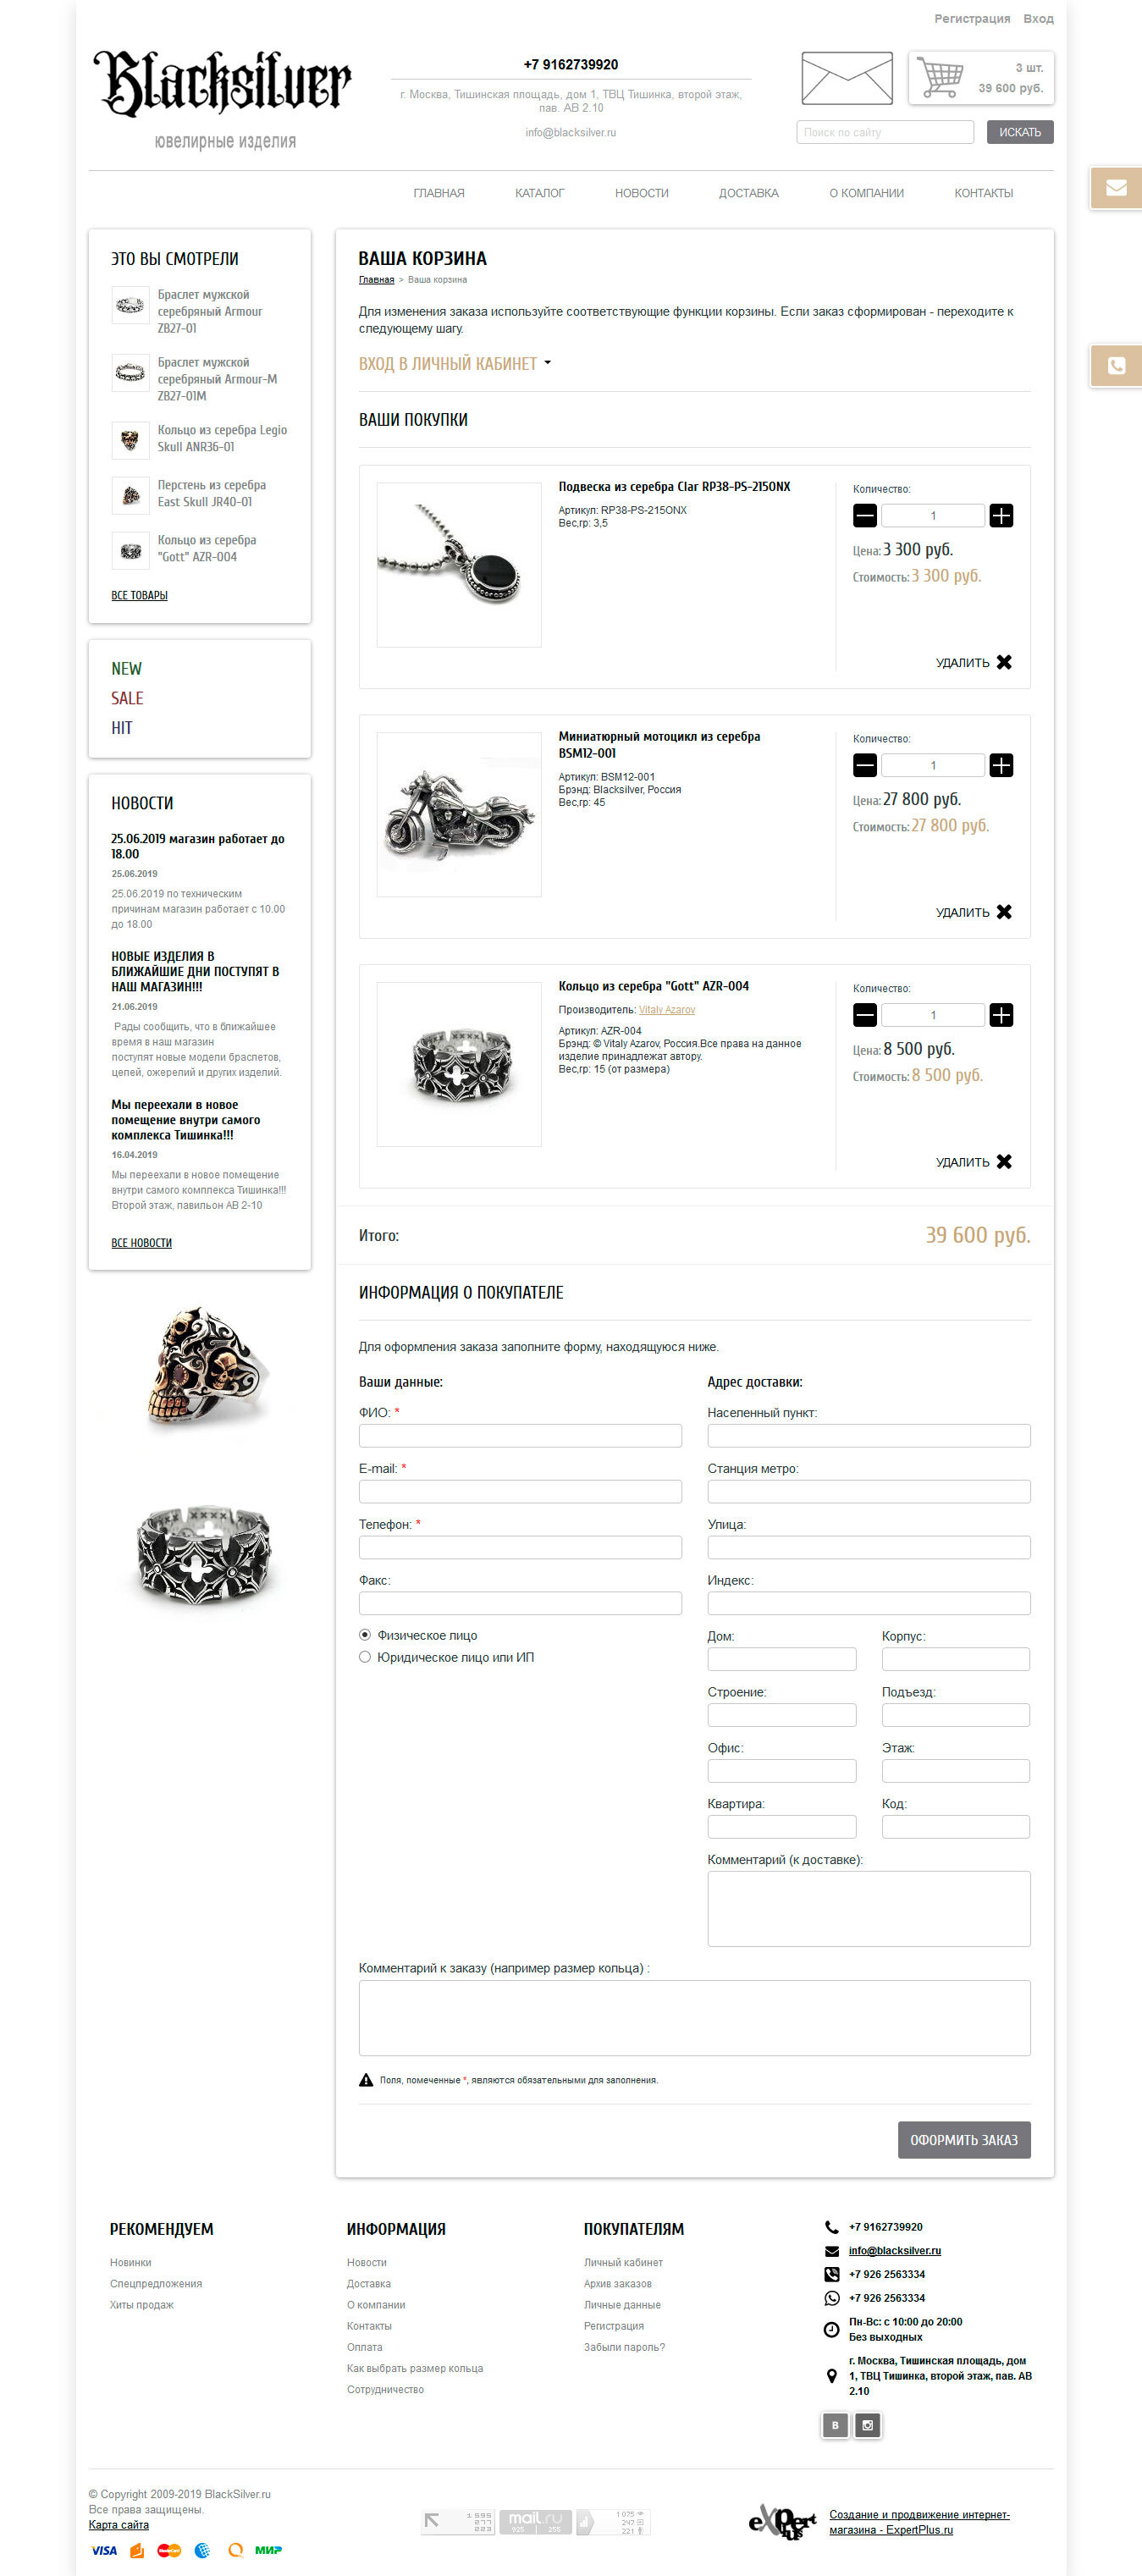This screenshot has width=1142, height=2576.
Task: Click the E-mail input field
Action: [x=520, y=1492]
